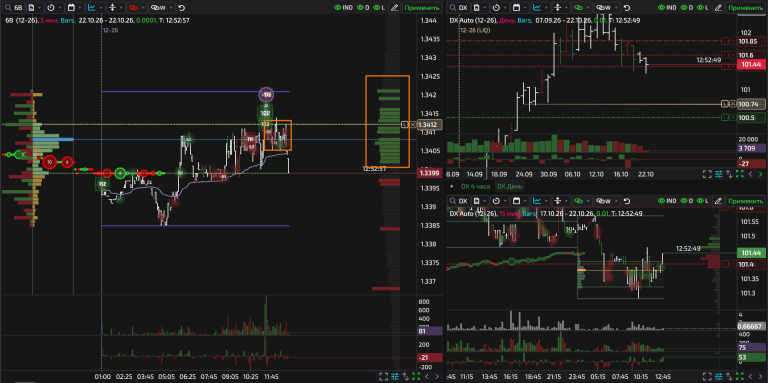Screen dimensions: 768x383
Task: Click Применить in the 6B chart toolbar
Action: click(422, 8)
